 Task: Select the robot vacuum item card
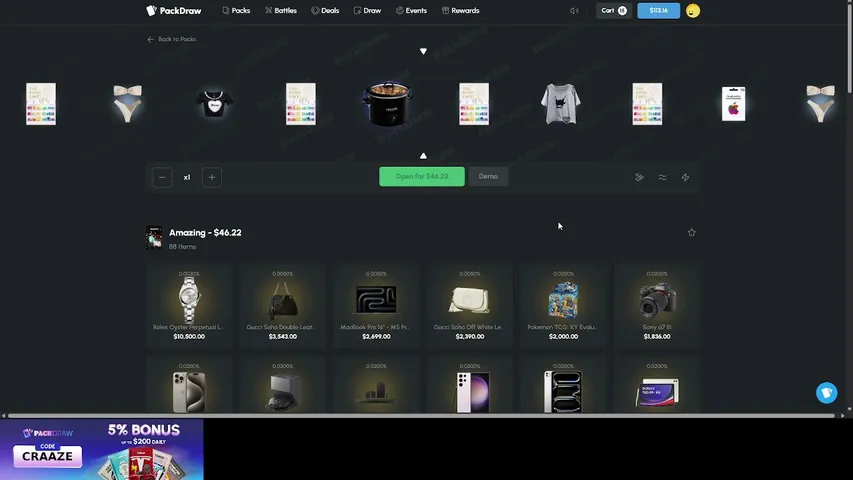(283, 386)
